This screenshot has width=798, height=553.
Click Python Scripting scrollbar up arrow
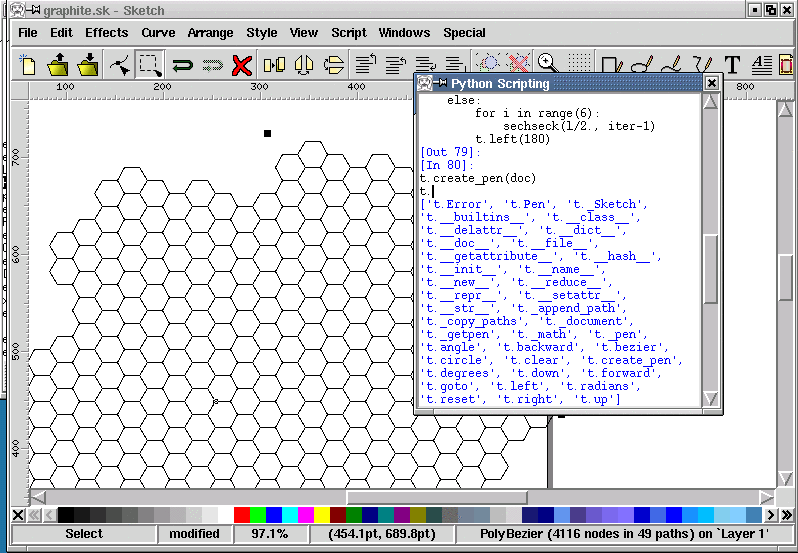(x=710, y=102)
